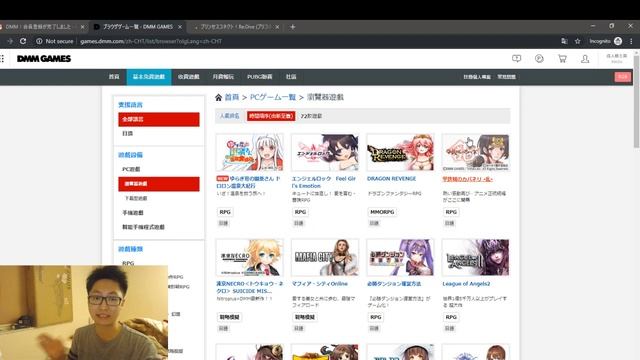Select the red all-languages filter
The image size is (640, 360).
(x=159, y=119)
